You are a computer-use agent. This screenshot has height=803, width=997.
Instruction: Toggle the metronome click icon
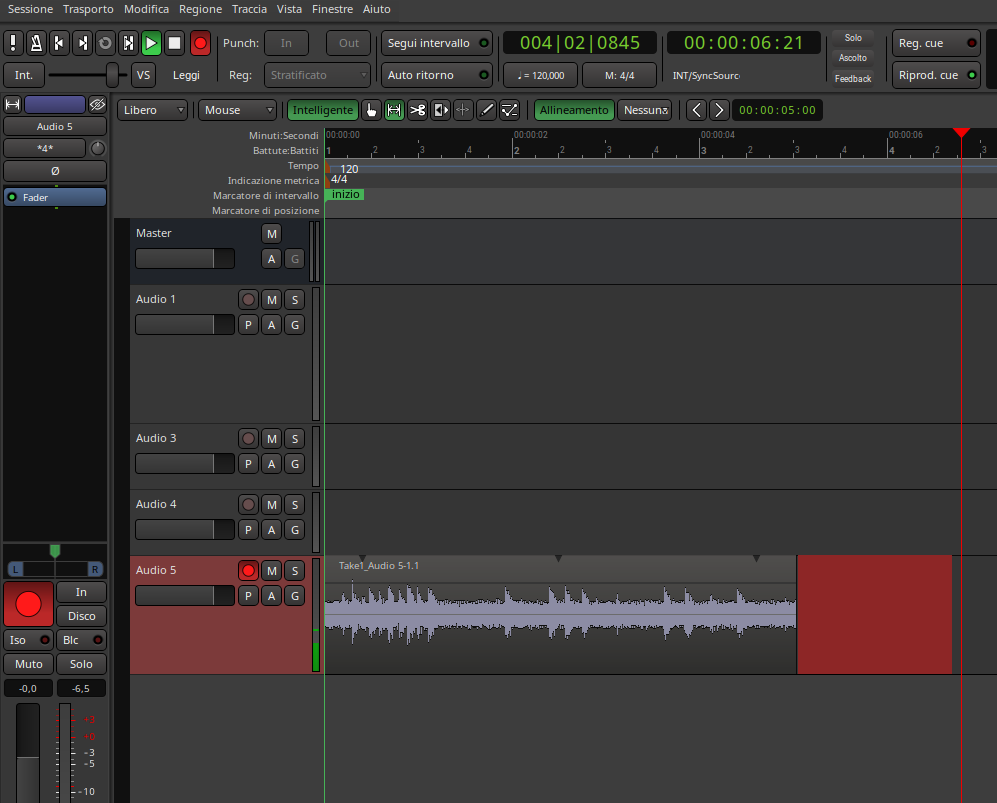35,43
